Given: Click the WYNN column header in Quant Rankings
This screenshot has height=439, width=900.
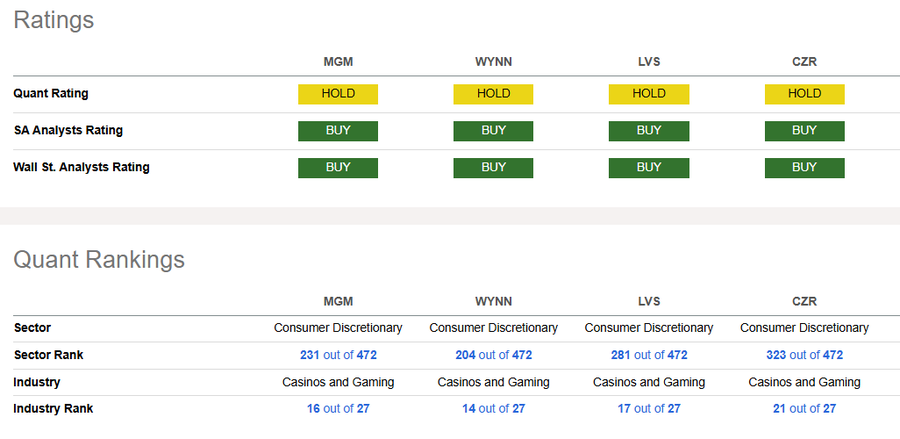Looking at the screenshot, I should click(493, 301).
